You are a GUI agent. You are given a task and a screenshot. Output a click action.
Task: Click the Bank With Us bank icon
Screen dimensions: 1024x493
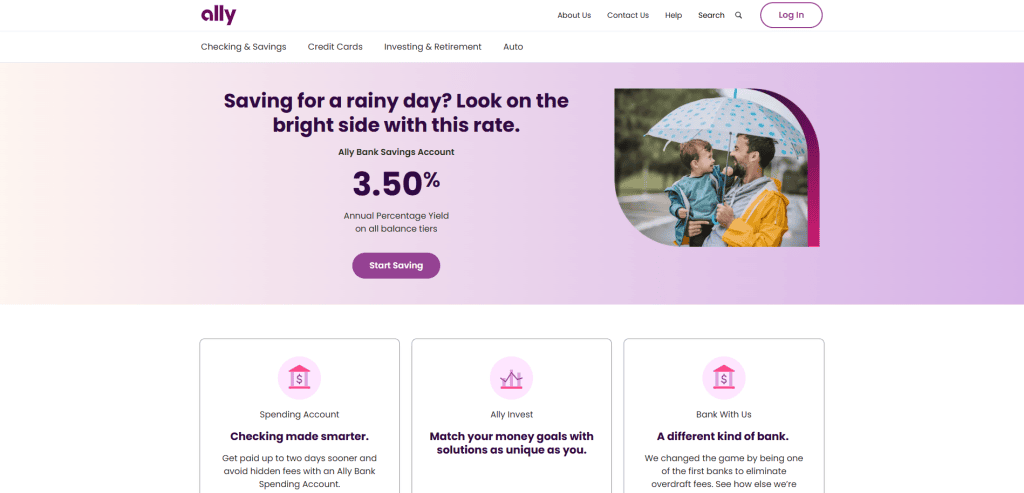click(724, 377)
